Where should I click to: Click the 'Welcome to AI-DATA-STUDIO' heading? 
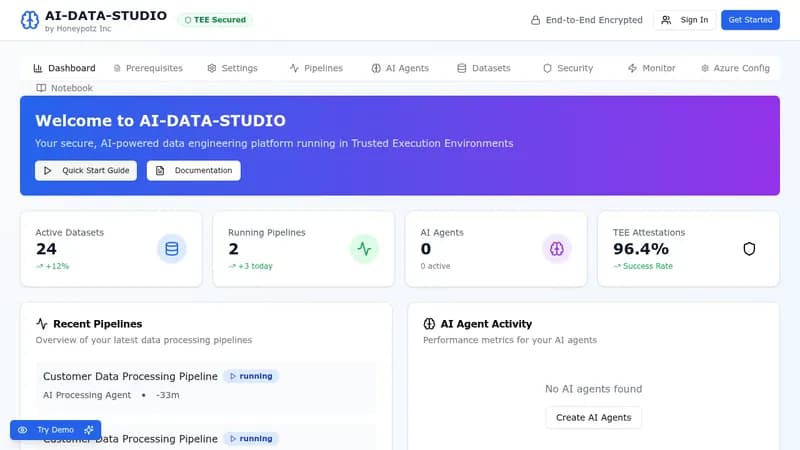[160, 120]
